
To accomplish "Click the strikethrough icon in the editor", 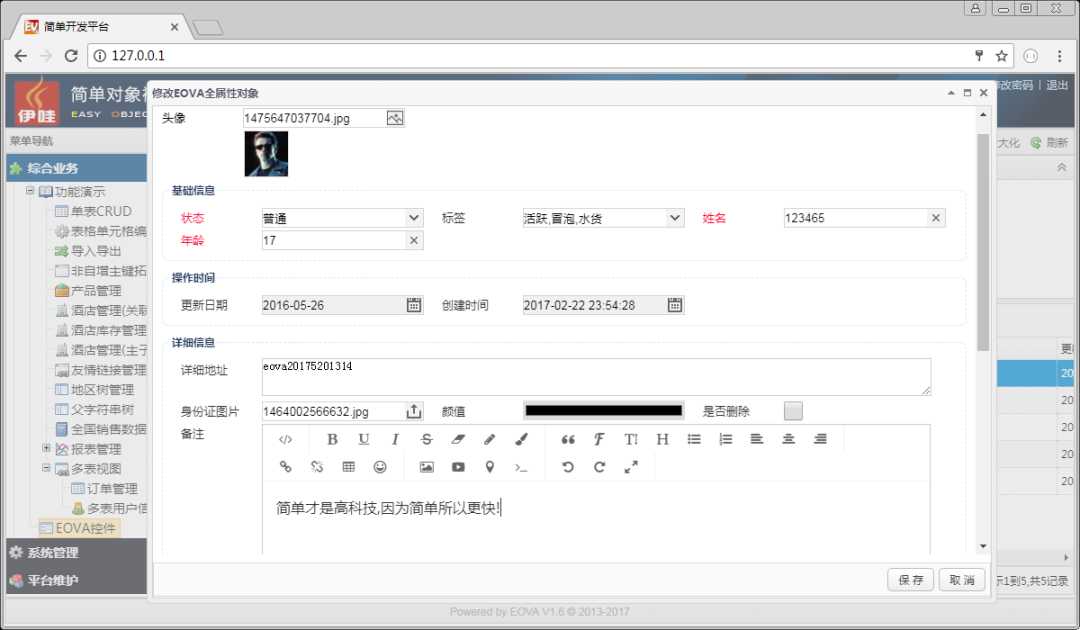I will coord(427,439).
